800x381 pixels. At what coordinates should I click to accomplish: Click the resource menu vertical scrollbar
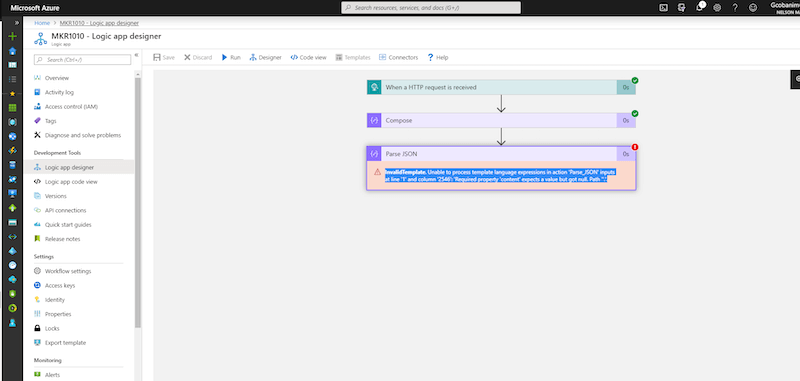coord(138,204)
